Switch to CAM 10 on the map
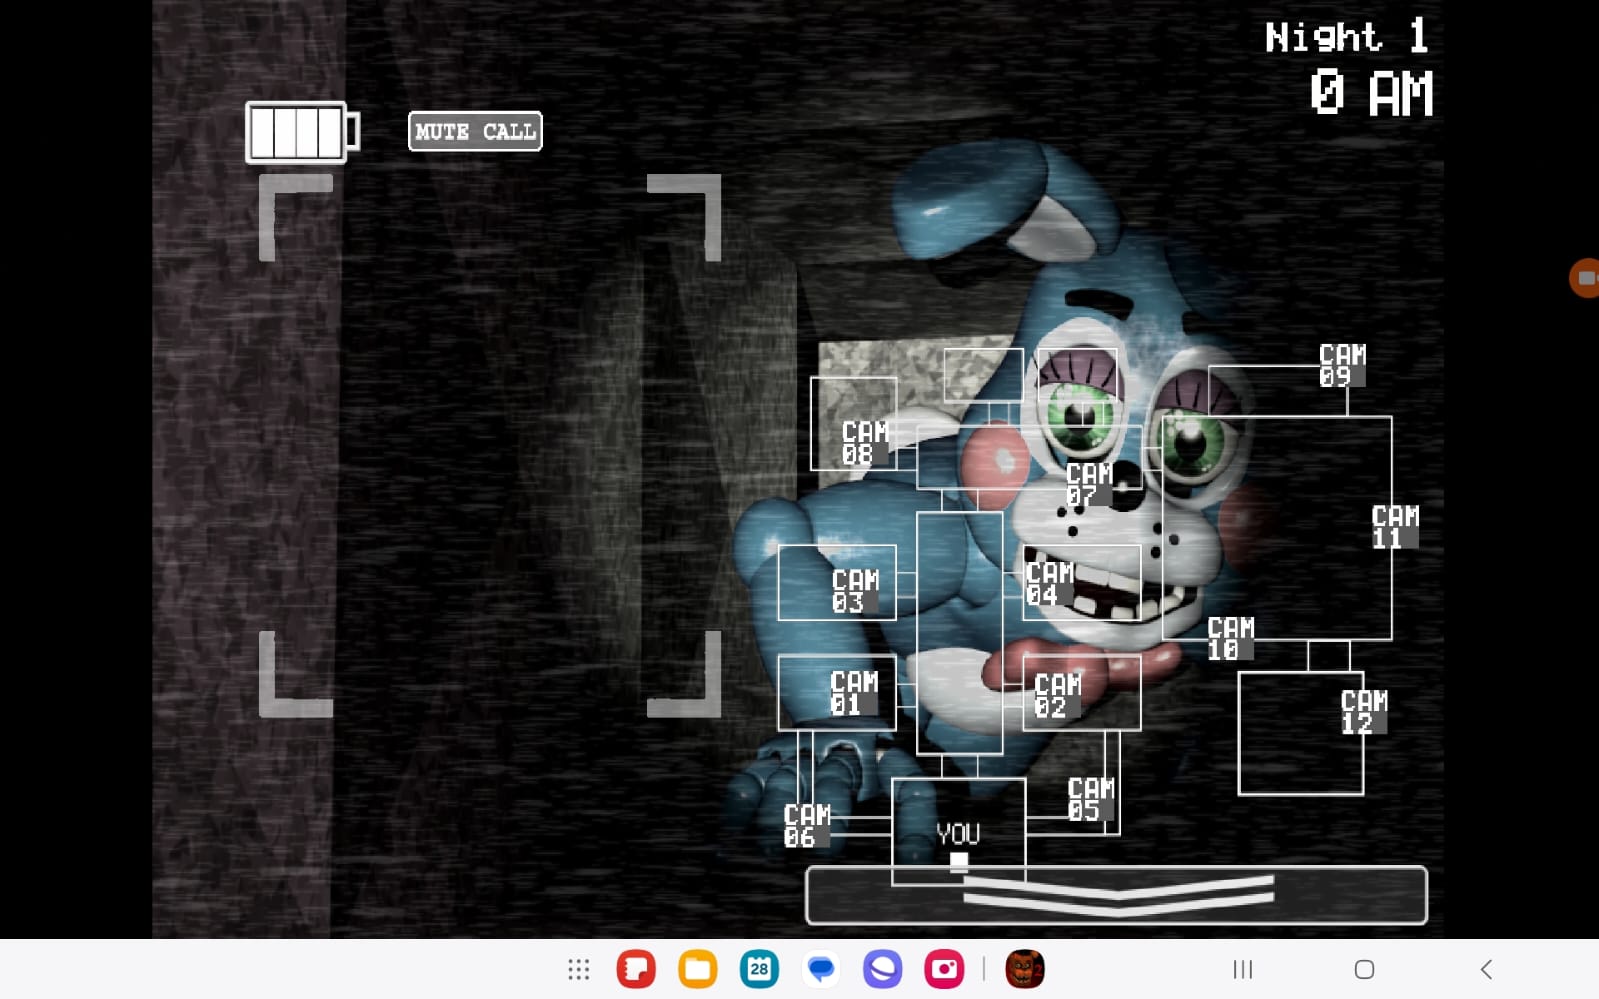This screenshot has height=999, width=1599. [1230, 638]
